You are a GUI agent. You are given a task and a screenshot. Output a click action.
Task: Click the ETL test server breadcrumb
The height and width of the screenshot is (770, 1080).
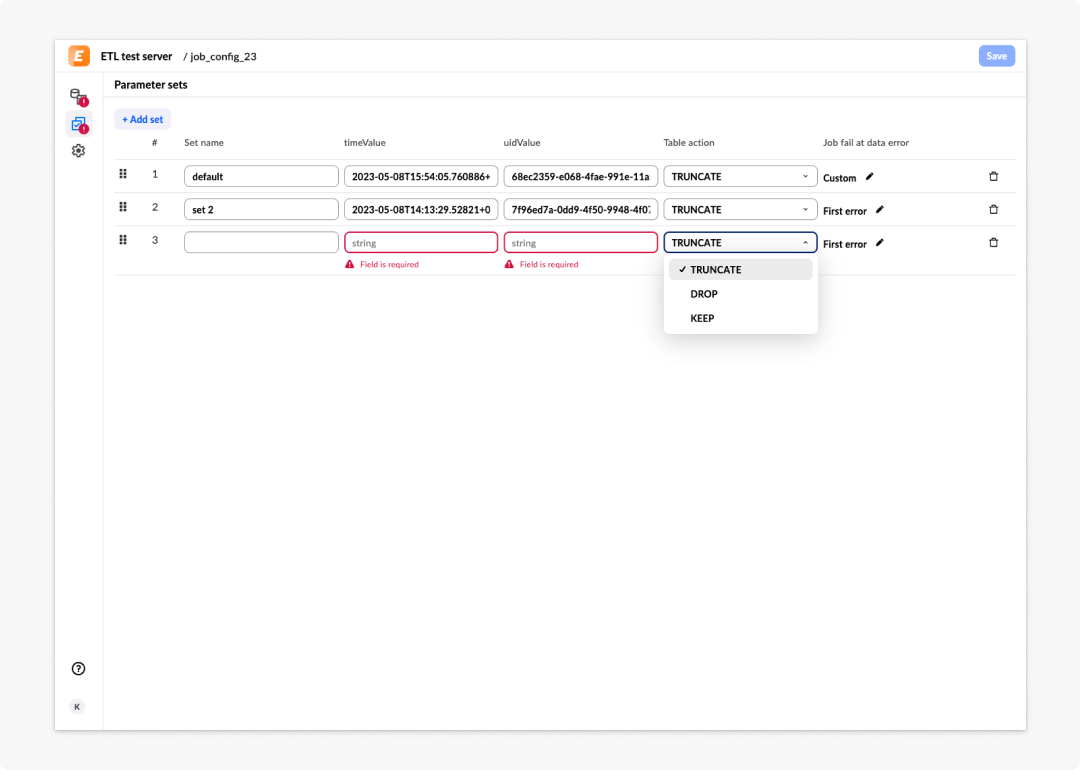pos(136,56)
